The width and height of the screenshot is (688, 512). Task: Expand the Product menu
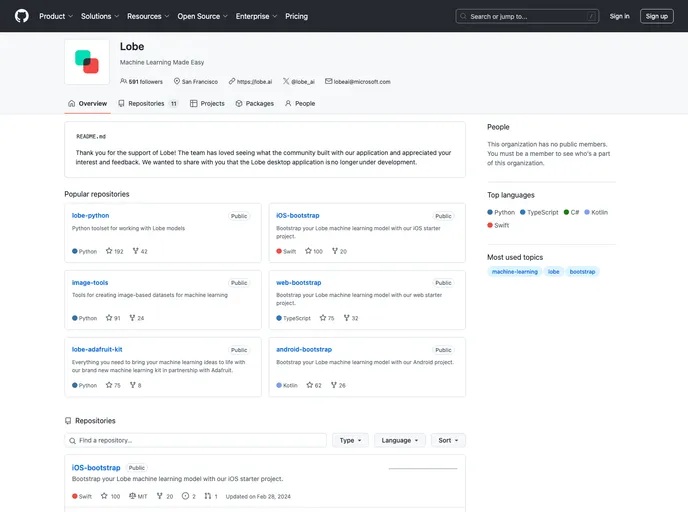[x=56, y=16]
